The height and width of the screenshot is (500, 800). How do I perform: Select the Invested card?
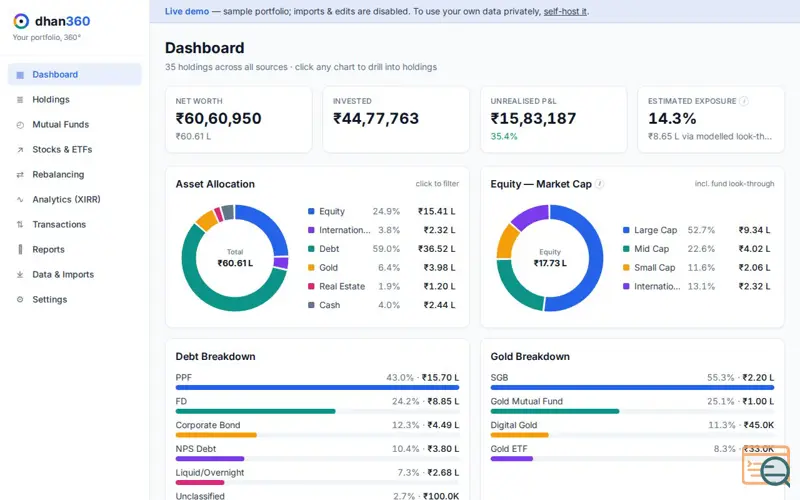click(396, 119)
